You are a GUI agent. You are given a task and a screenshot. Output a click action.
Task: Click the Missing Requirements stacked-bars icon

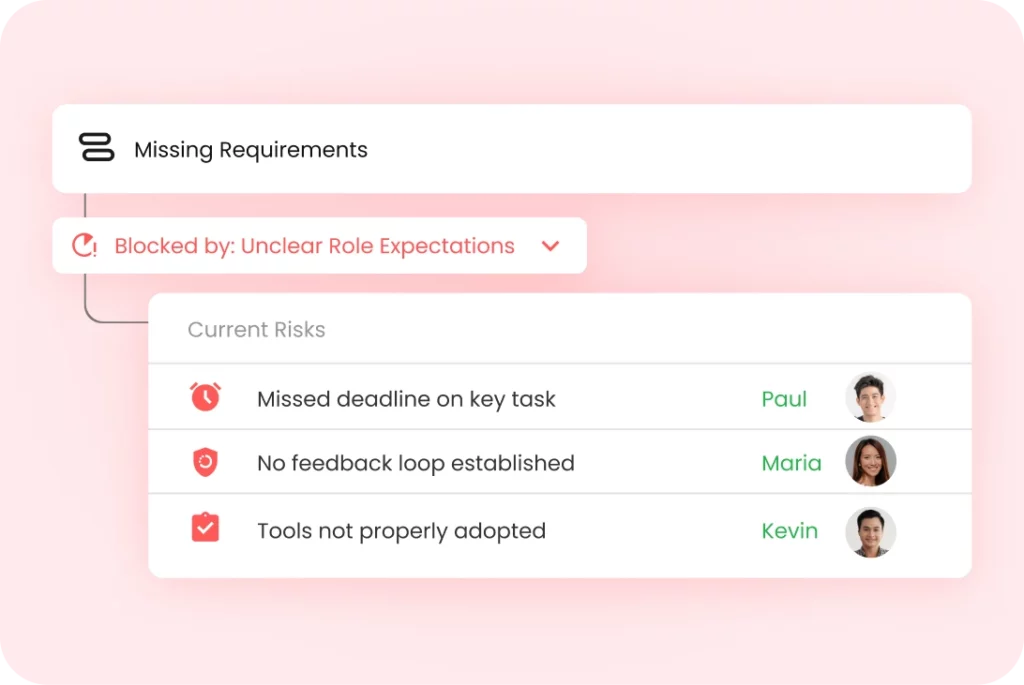point(97,149)
